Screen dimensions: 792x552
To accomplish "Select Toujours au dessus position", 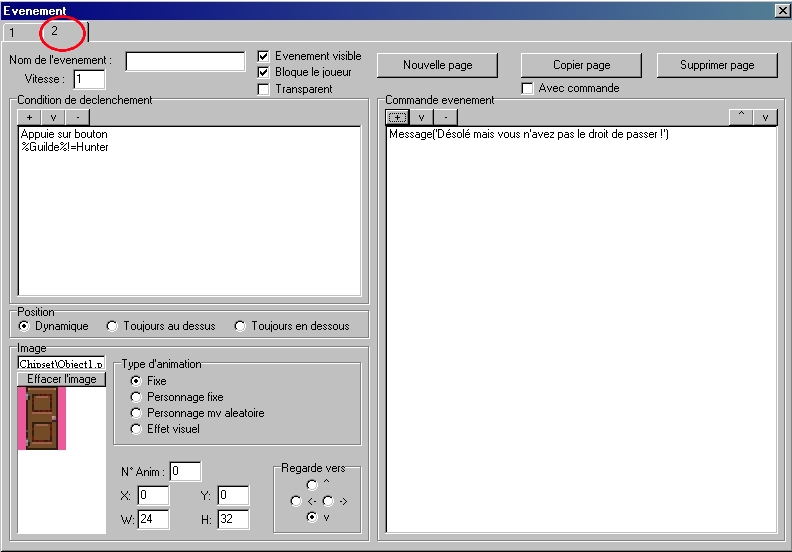I will pyautogui.click(x=113, y=326).
